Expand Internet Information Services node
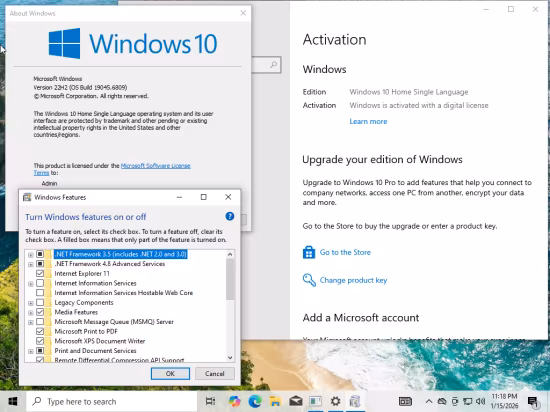 pos(31,284)
